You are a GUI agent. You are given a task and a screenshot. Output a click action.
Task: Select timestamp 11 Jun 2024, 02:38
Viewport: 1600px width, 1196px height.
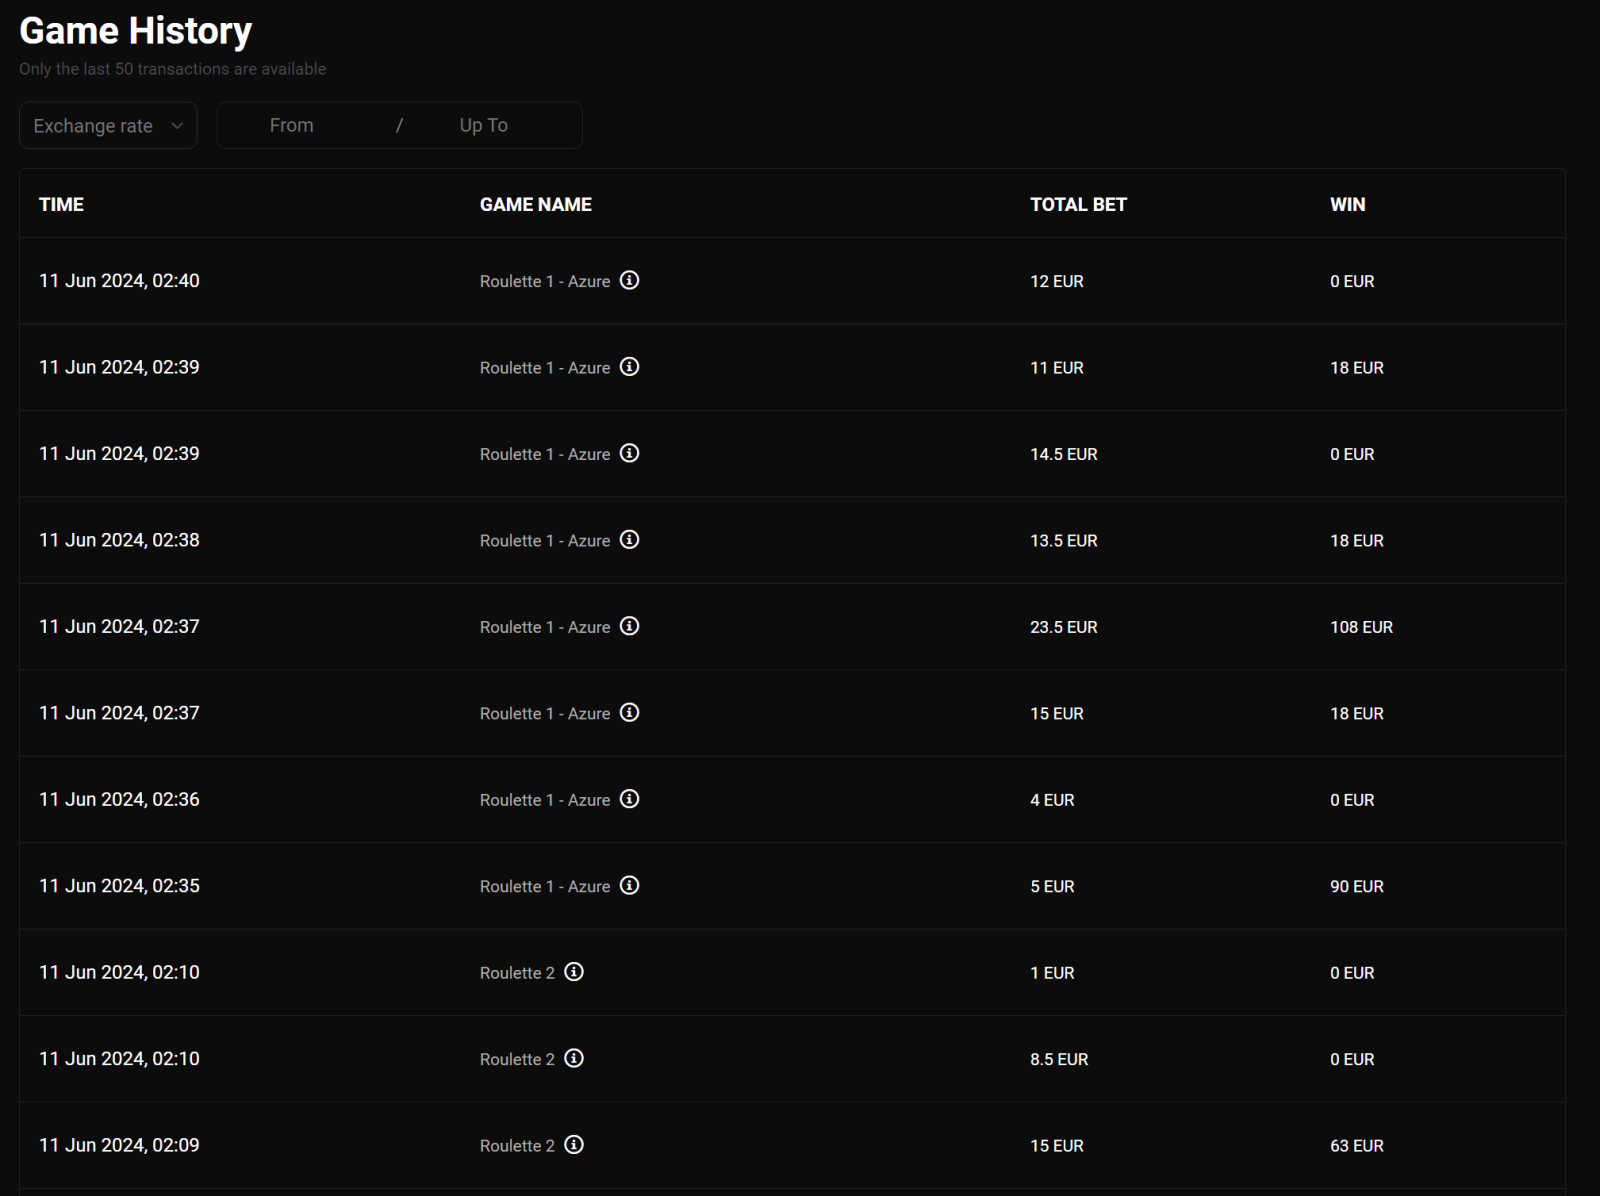[119, 540]
